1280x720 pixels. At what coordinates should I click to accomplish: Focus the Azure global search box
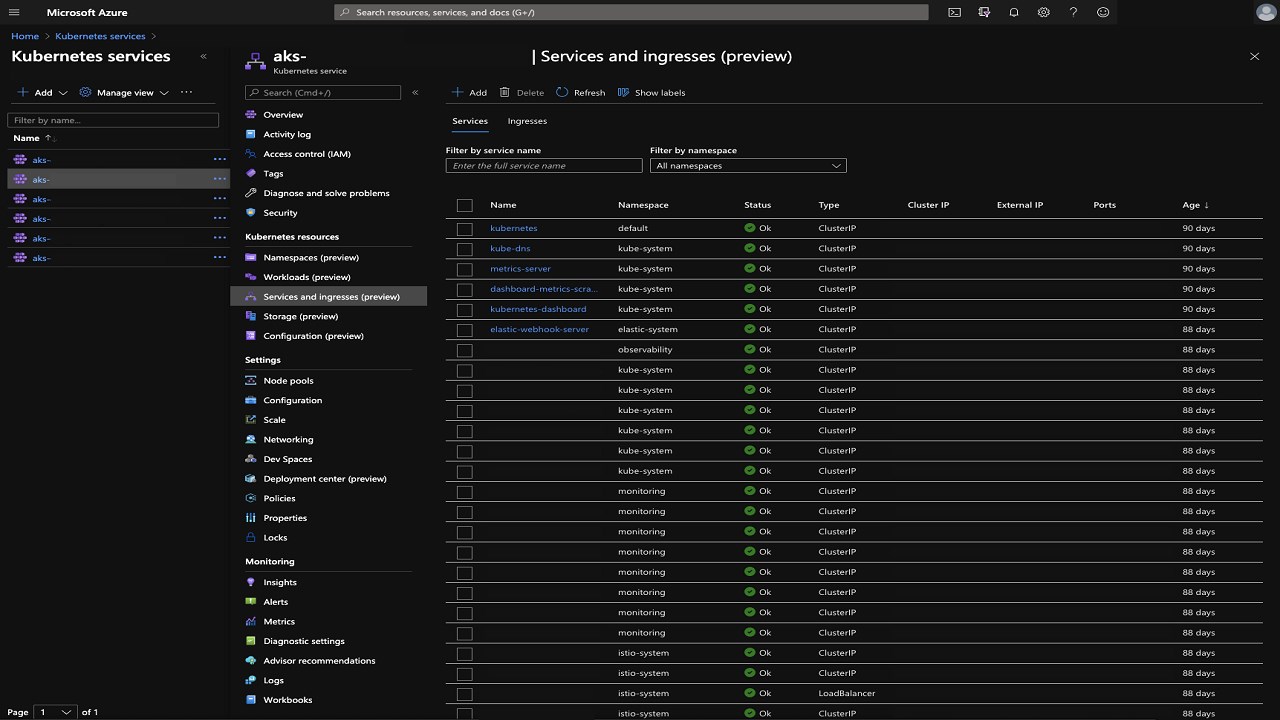631,12
